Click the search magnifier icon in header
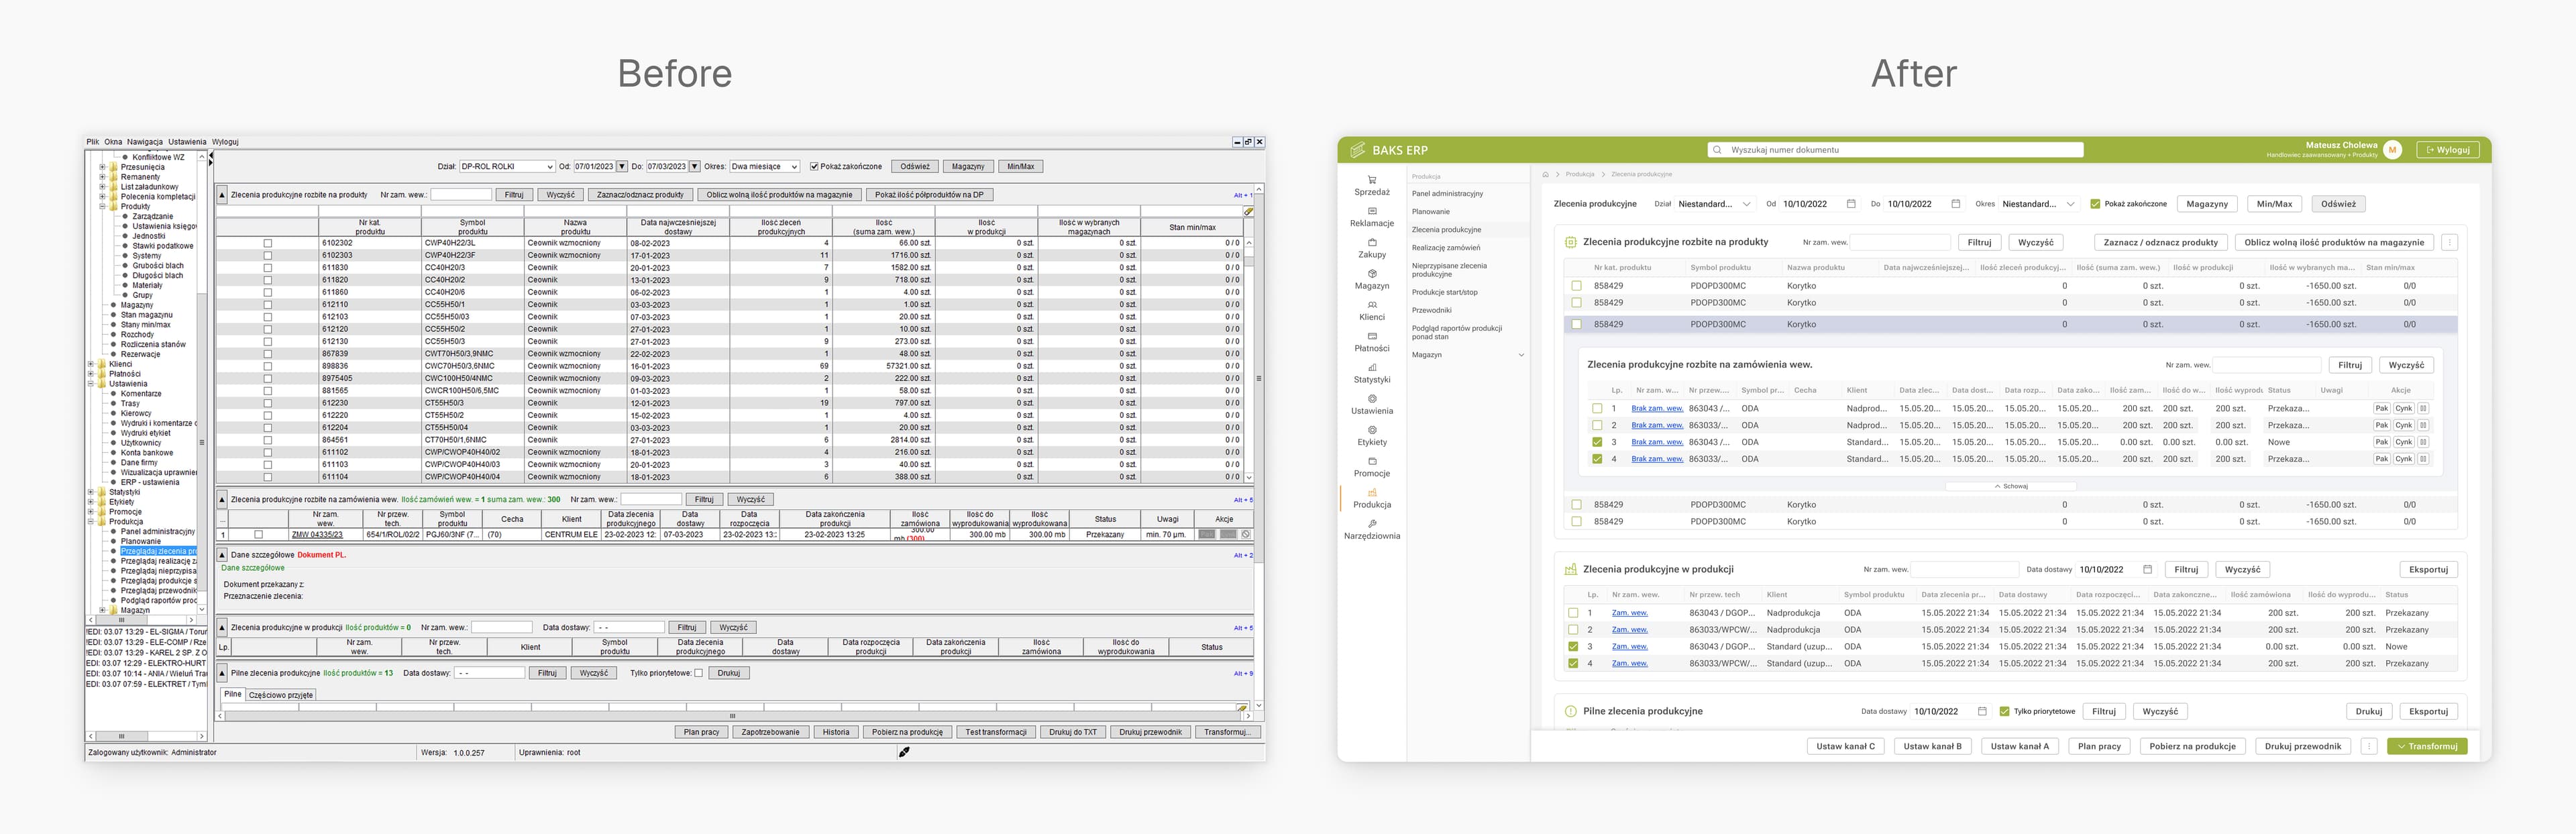 coord(1718,150)
